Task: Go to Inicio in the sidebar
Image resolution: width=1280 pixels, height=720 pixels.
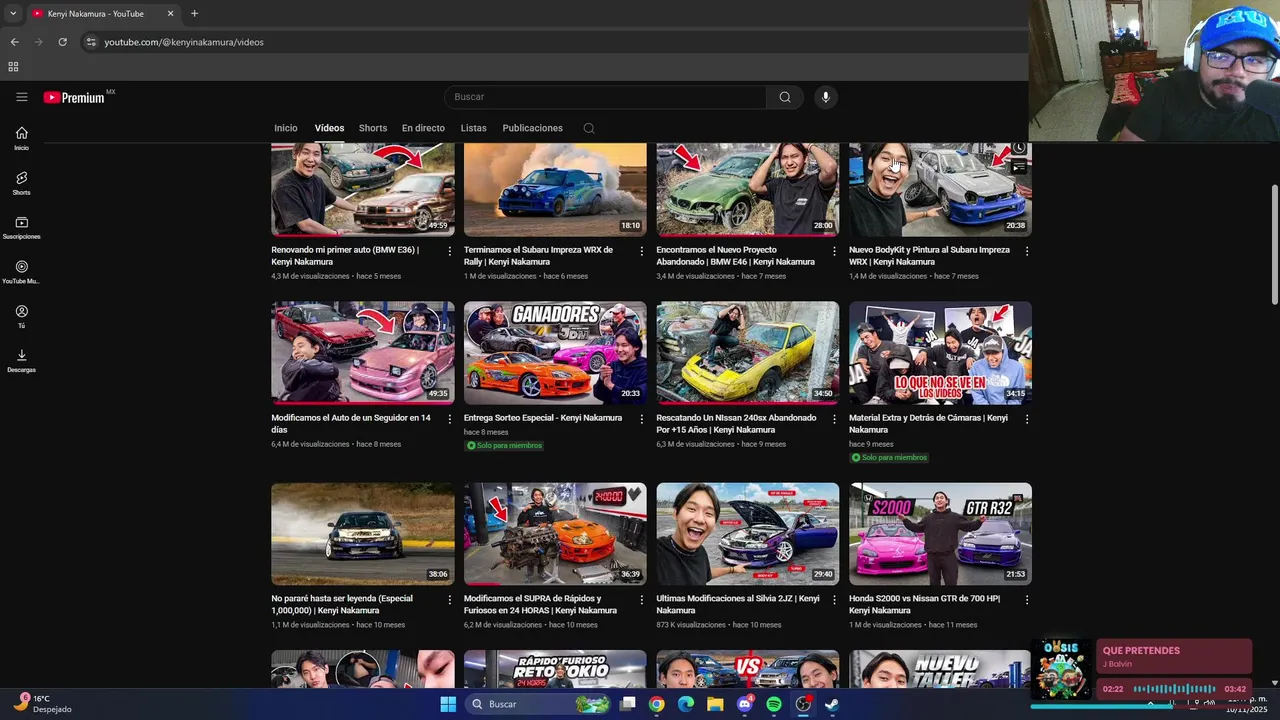Action: pyautogui.click(x=21, y=139)
